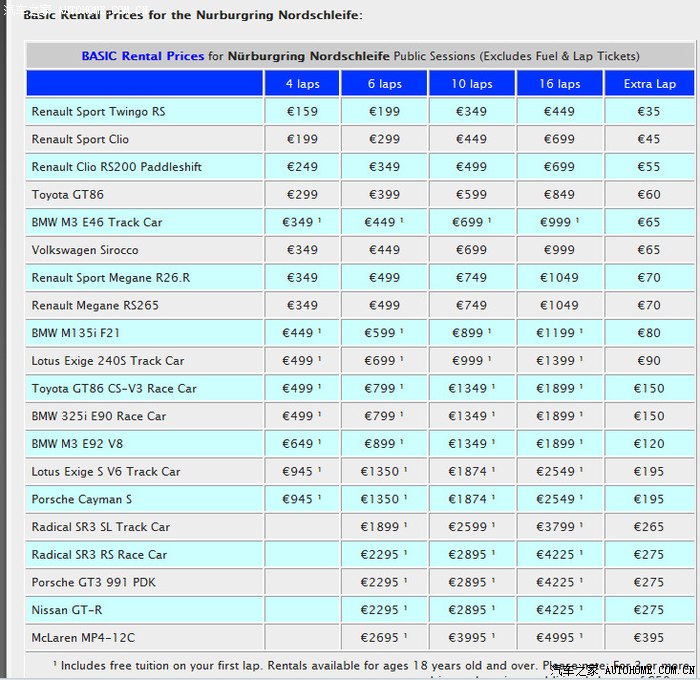Select the Porsche Cayman S car name
The width and height of the screenshot is (700, 680).
coord(81,499)
